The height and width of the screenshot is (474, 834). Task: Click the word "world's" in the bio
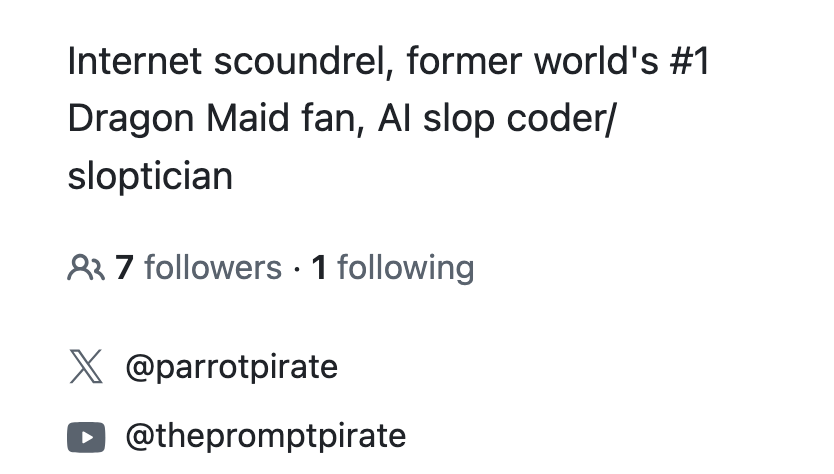(578, 62)
